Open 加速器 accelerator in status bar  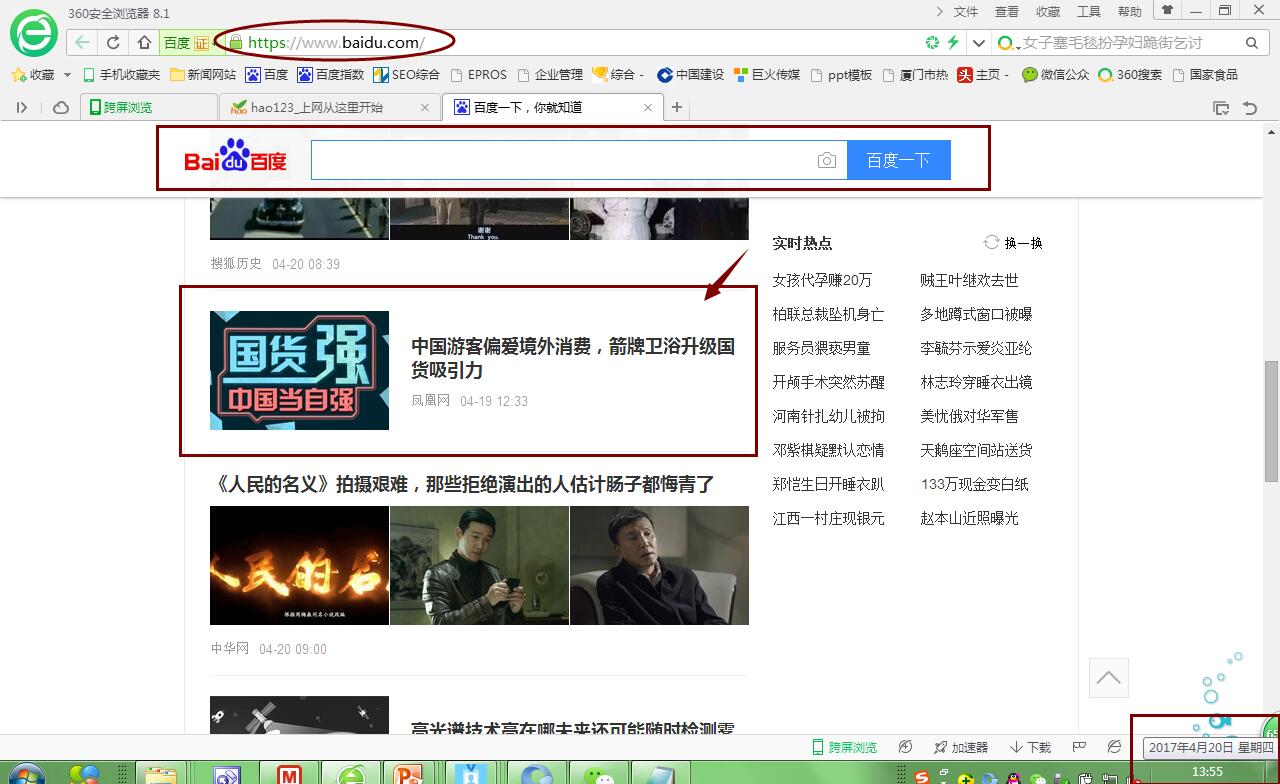[960, 747]
